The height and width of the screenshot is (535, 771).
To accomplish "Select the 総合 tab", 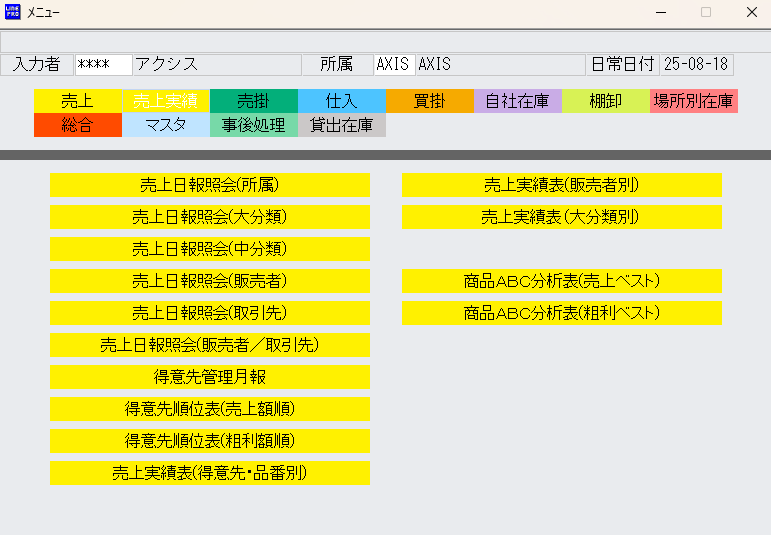I will [77, 125].
